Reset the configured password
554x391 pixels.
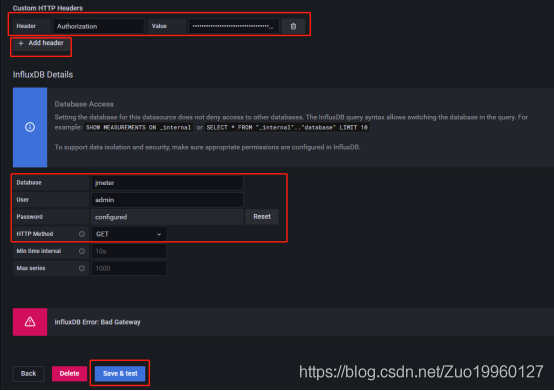click(262, 217)
